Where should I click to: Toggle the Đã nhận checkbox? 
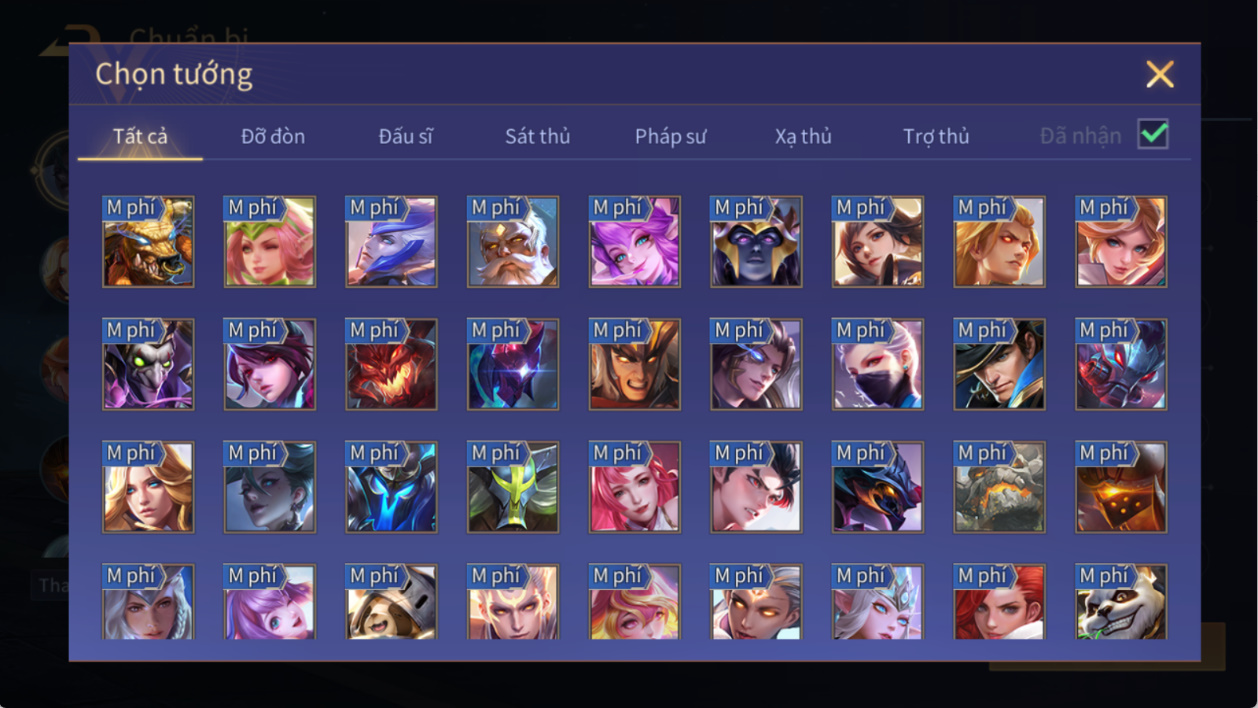[x=1153, y=134]
